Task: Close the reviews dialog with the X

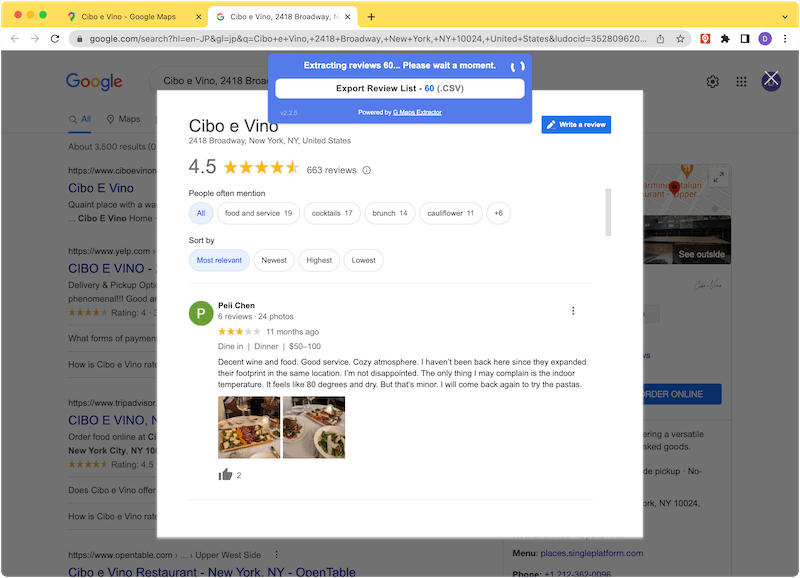Action: tap(771, 79)
